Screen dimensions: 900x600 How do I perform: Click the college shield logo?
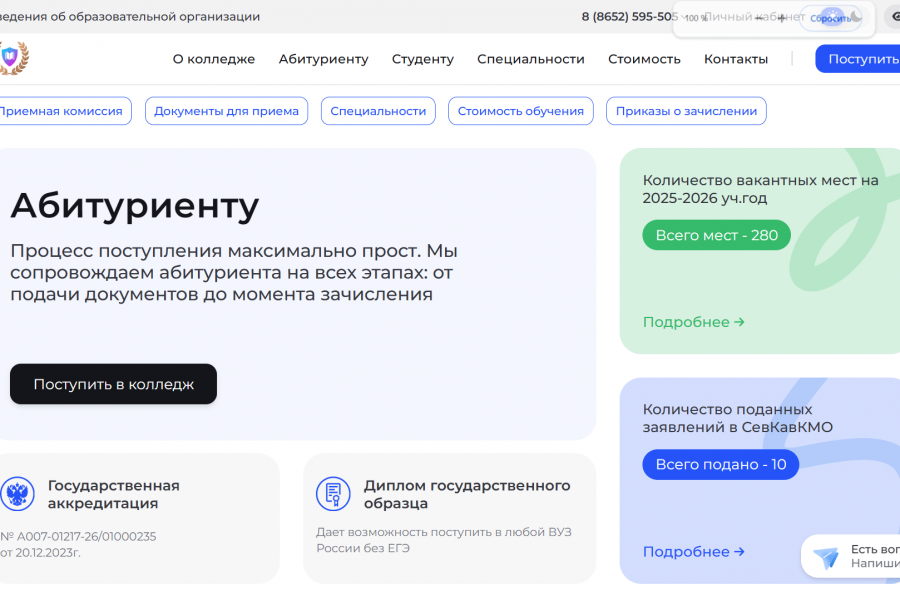click(11, 58)
